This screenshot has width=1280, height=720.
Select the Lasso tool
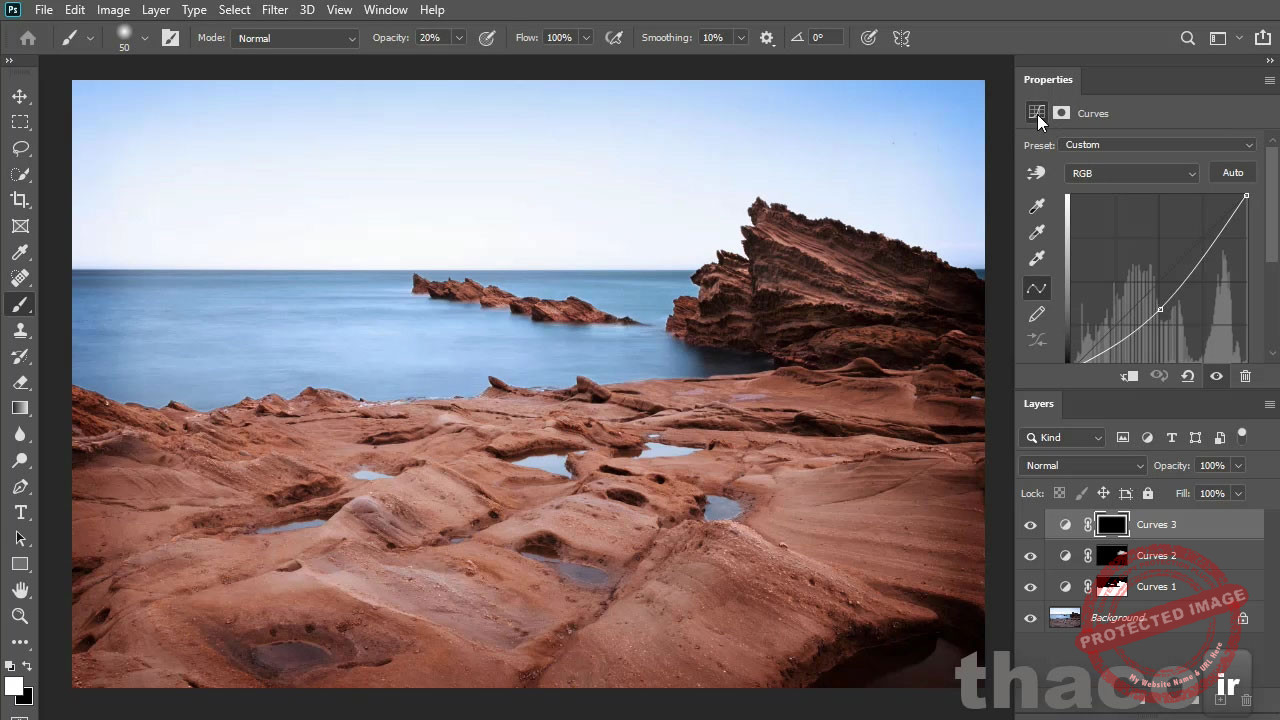(20, 148)
